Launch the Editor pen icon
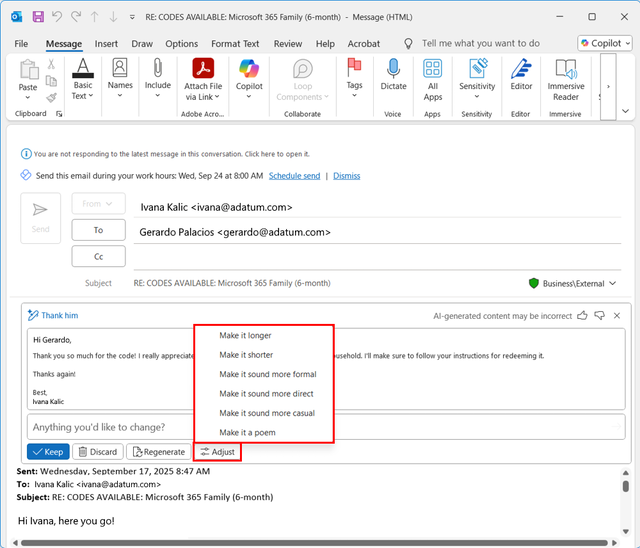The width and height of the screenshot is (640, 548). [521, 74]
